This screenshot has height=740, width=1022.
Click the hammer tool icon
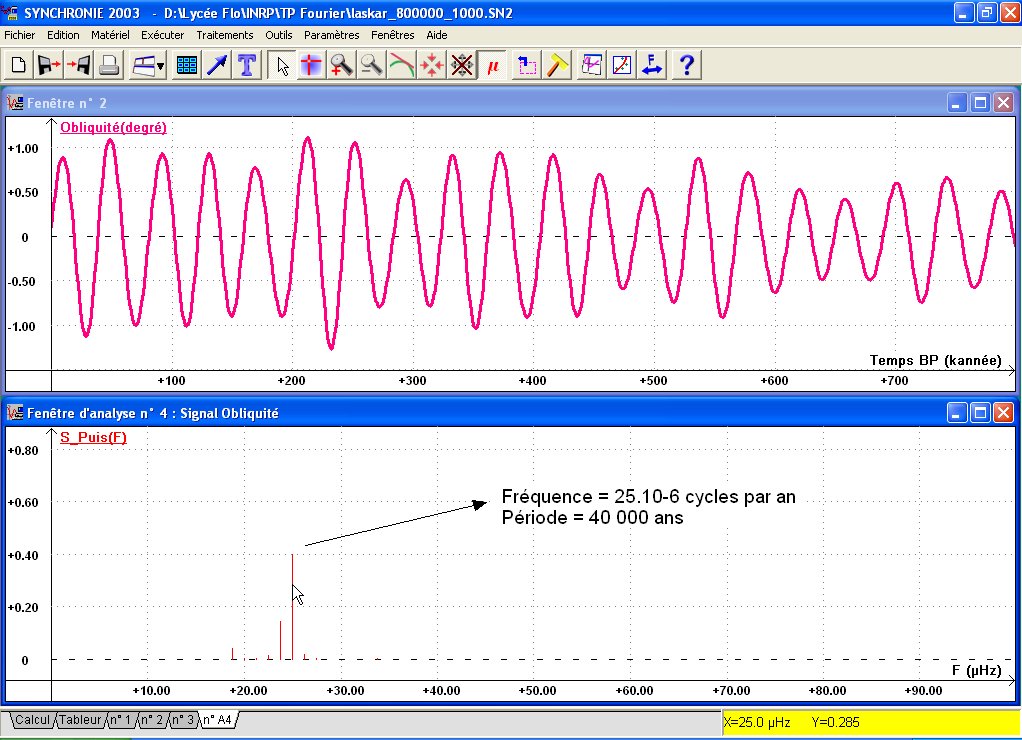[x=559, y=66]
